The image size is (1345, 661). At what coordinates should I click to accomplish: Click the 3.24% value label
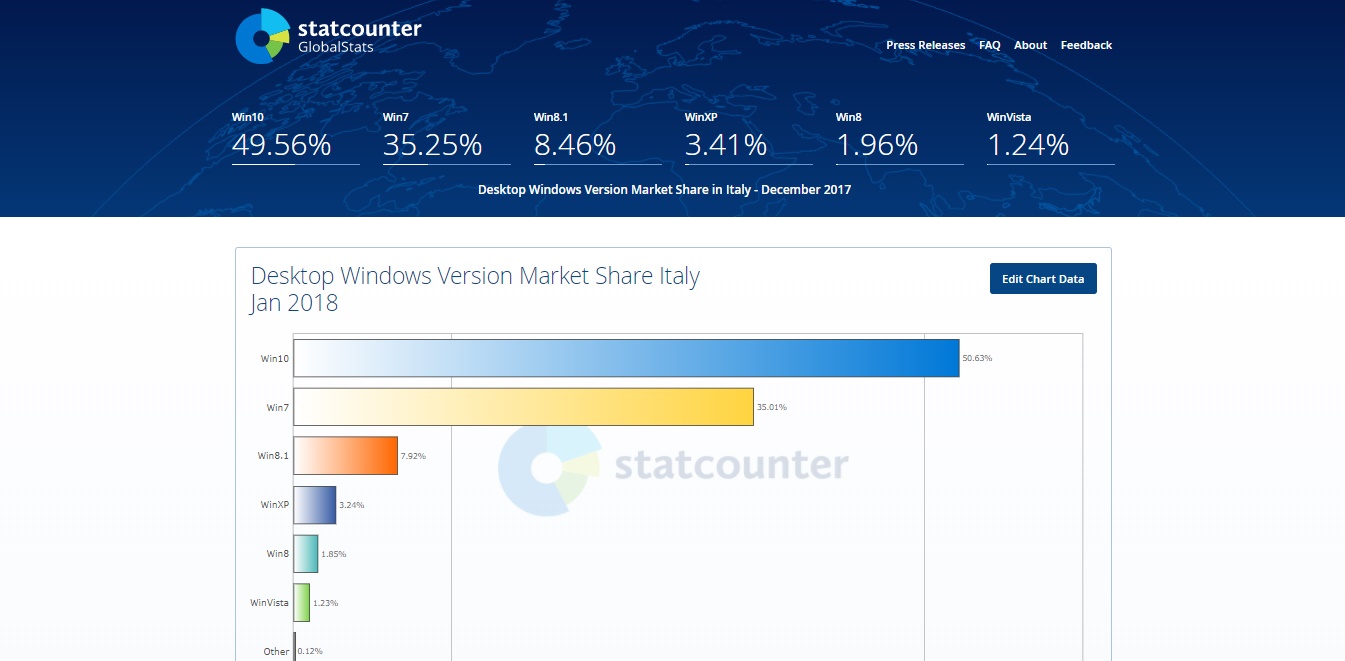351,505
